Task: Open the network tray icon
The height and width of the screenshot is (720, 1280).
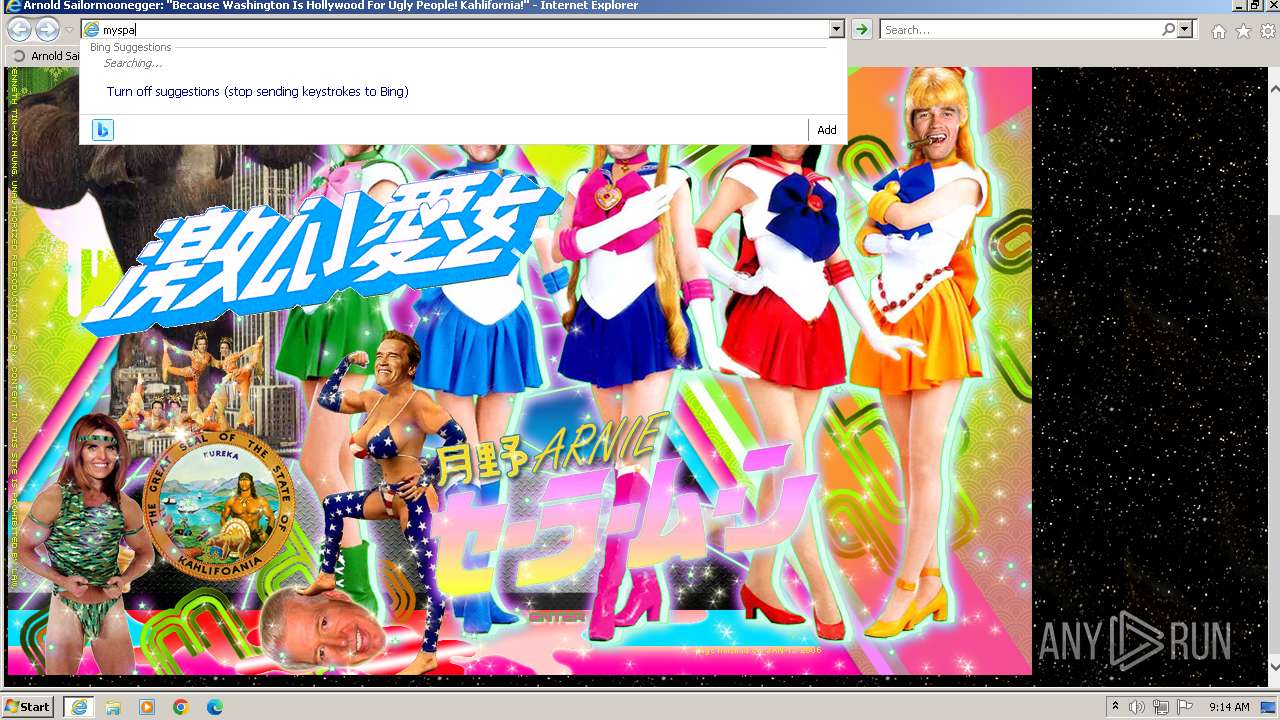Action: click(1161, 707)
